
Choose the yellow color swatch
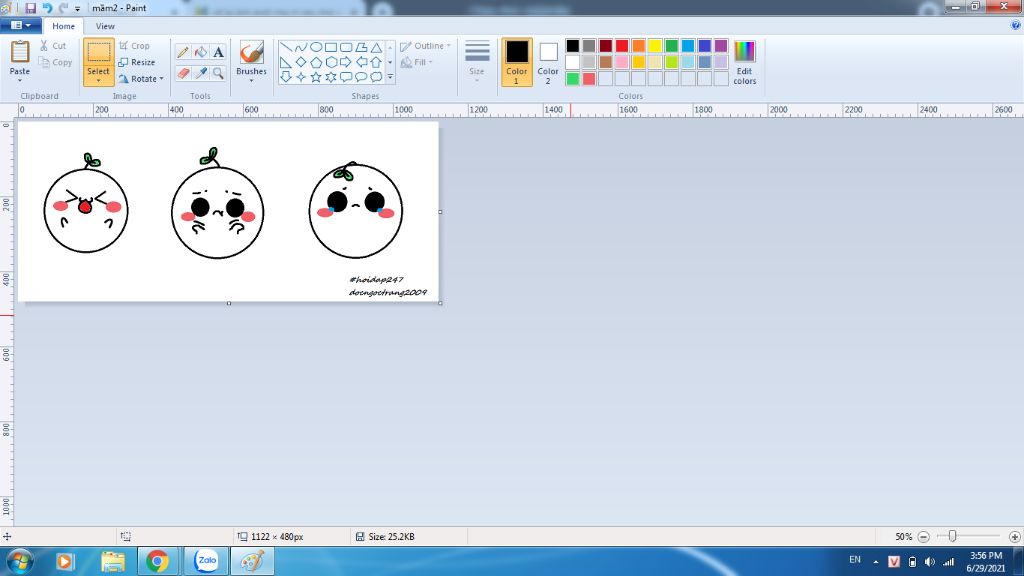(x=655, y=46)
